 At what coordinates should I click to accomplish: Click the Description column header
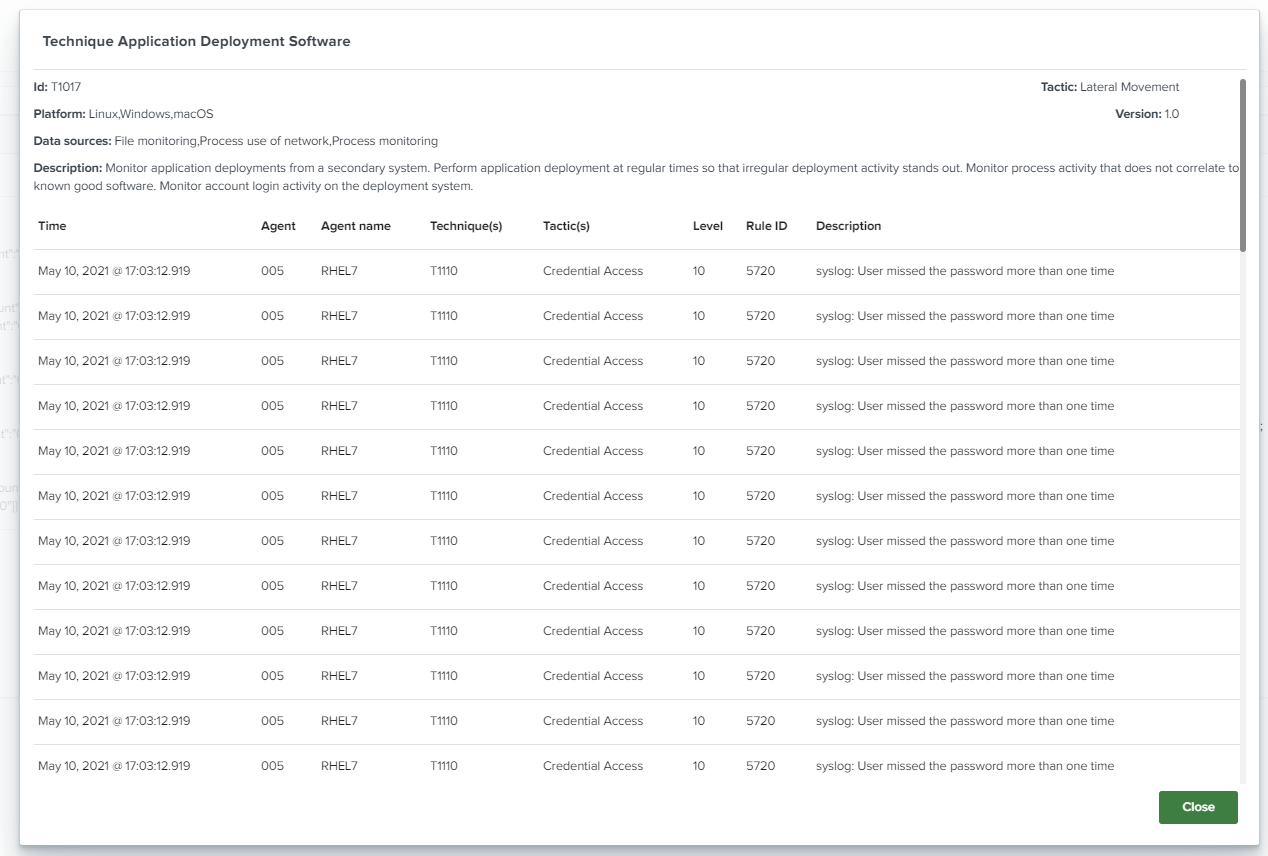[848, 226]
